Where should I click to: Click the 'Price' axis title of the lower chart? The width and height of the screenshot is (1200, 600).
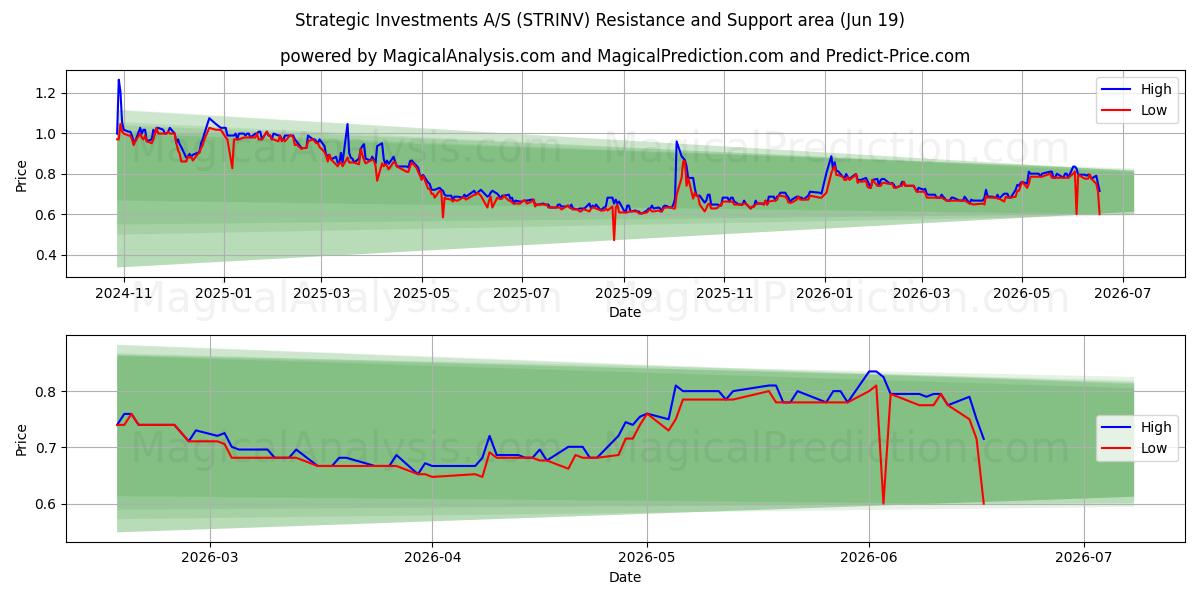tap(22, 439)
